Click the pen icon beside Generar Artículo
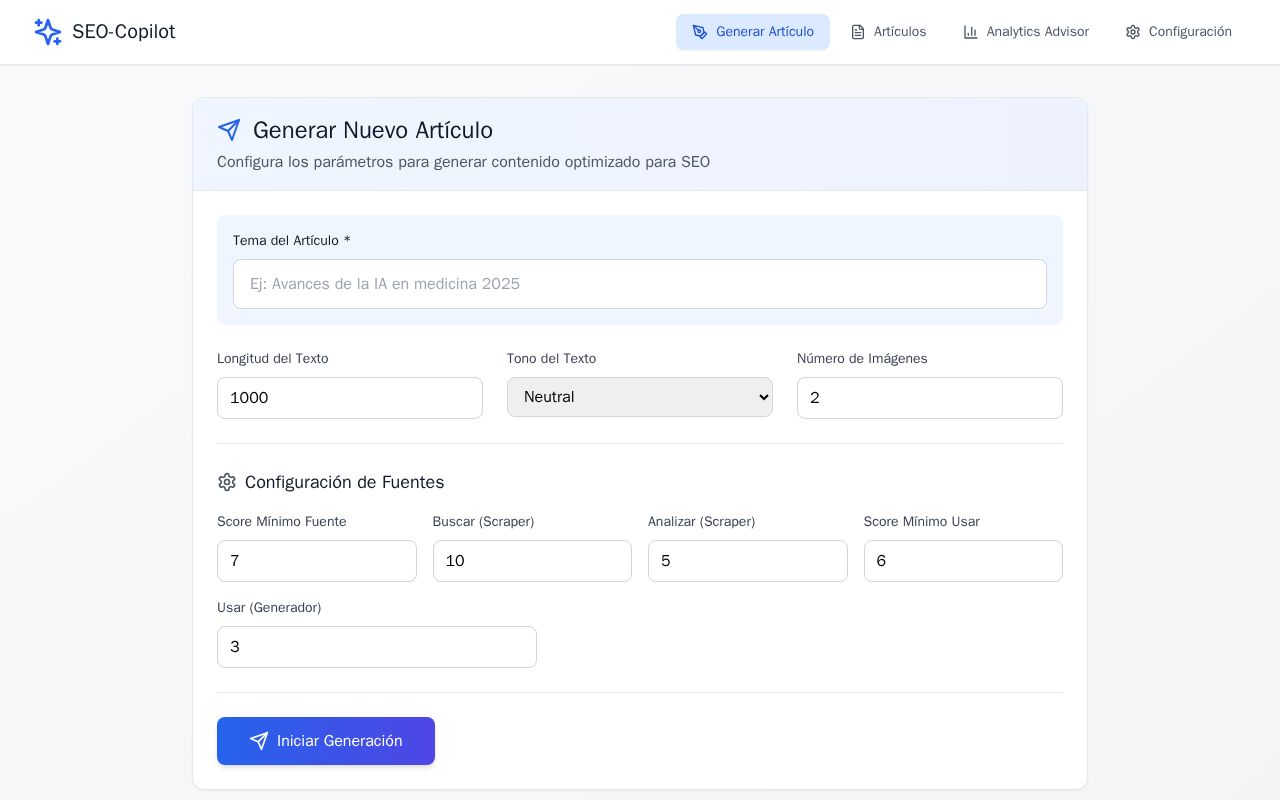The height and width of the screenshot is (800, 1280). [700, 32]
